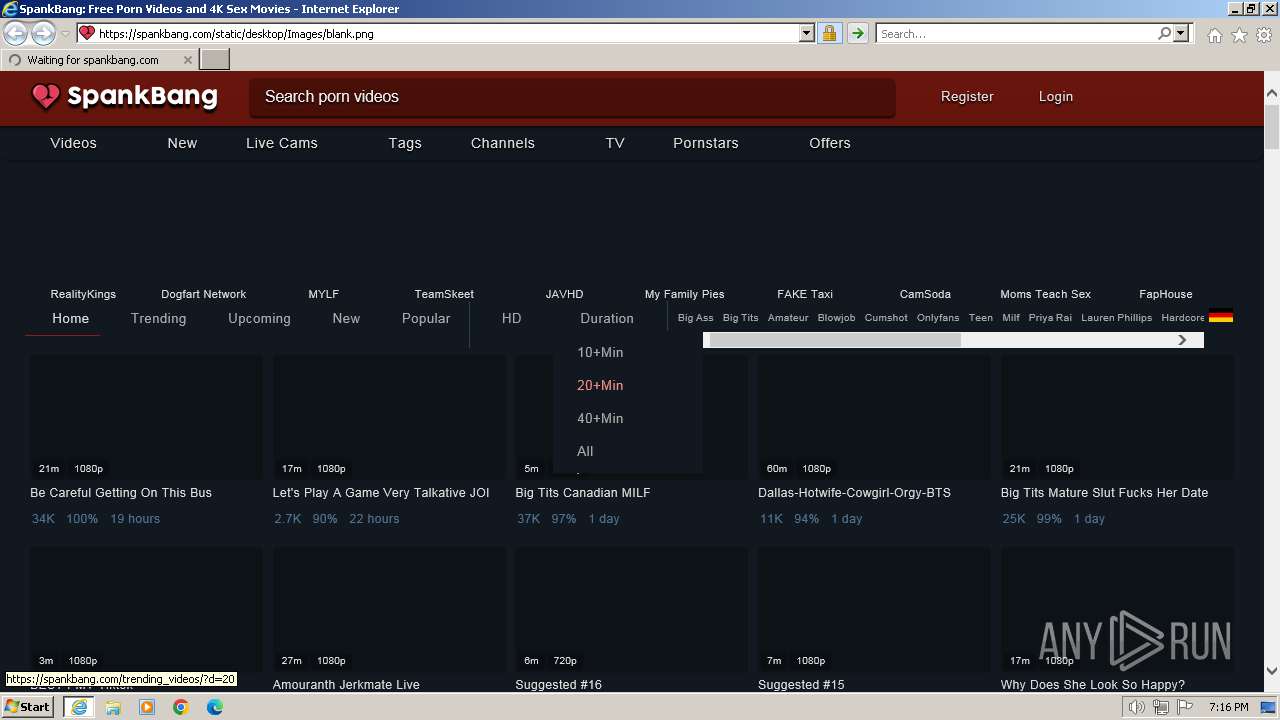This screenshot has height=720, width=1280.
Task: Switch to the Trending tab
Action: pyautogui.click(x=159, y=318)
